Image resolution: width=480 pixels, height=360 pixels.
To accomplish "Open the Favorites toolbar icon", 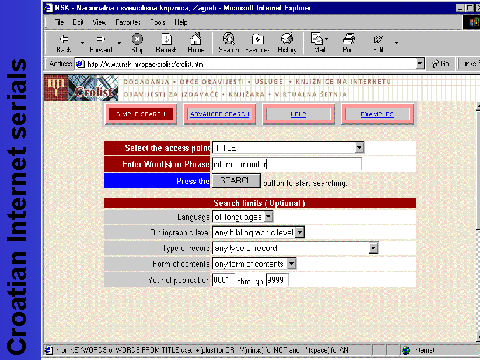I will pyautogui.click(x=257, y=43).
